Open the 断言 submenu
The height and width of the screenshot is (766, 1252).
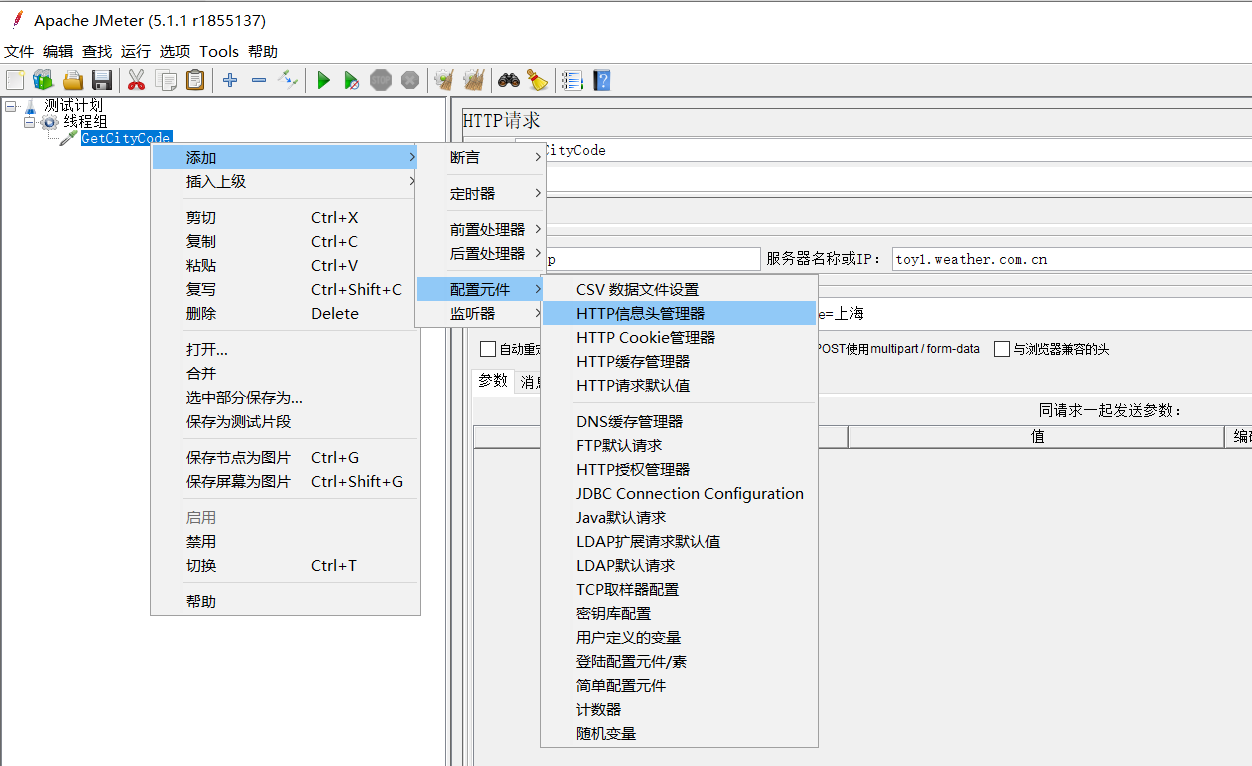click(x=481, y=158)
